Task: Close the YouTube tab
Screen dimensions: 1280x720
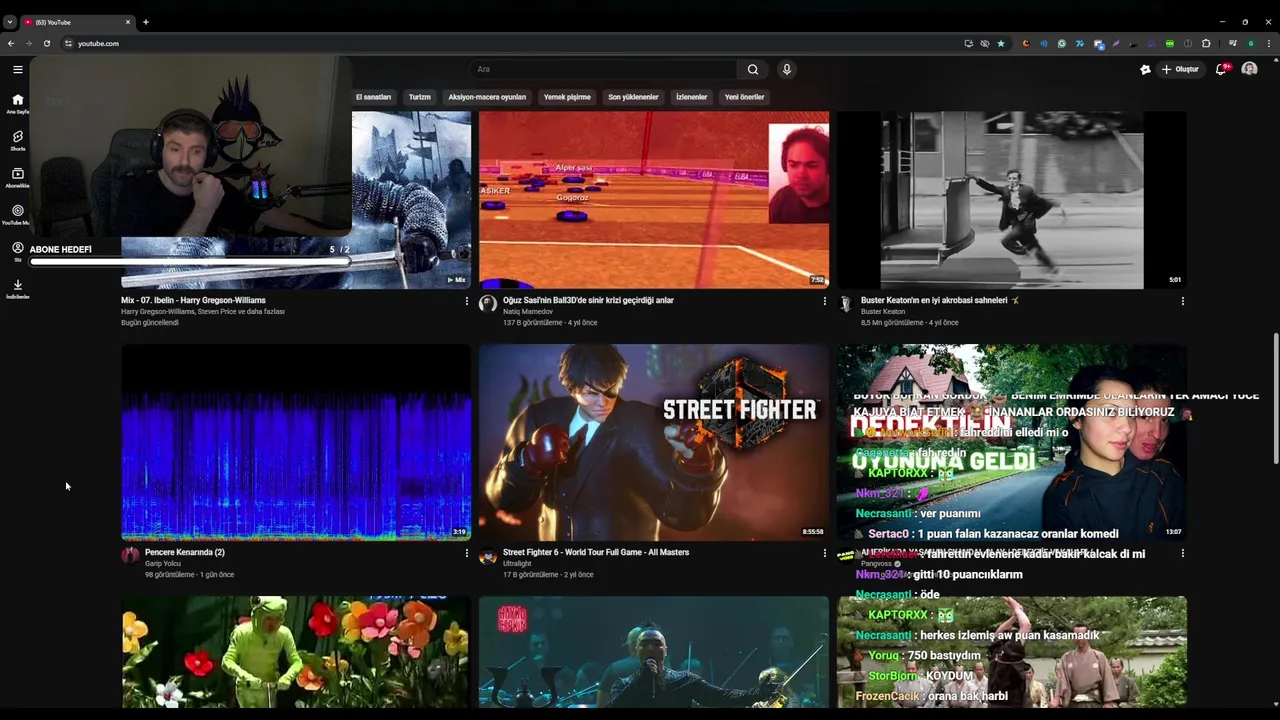Action: pyautogui.click(x=128, y=21)
